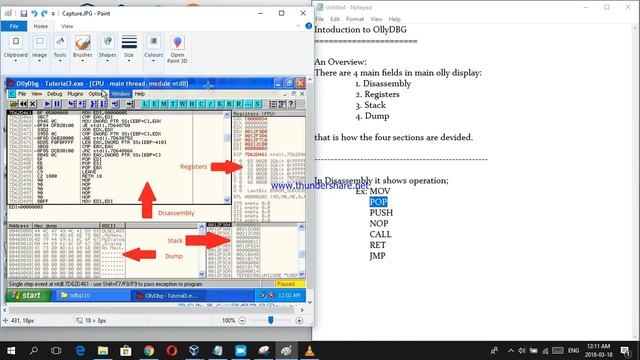
Task: Click Notepad's vertical scrollbar
Action: pyautogui.click(x=636, y=182)
